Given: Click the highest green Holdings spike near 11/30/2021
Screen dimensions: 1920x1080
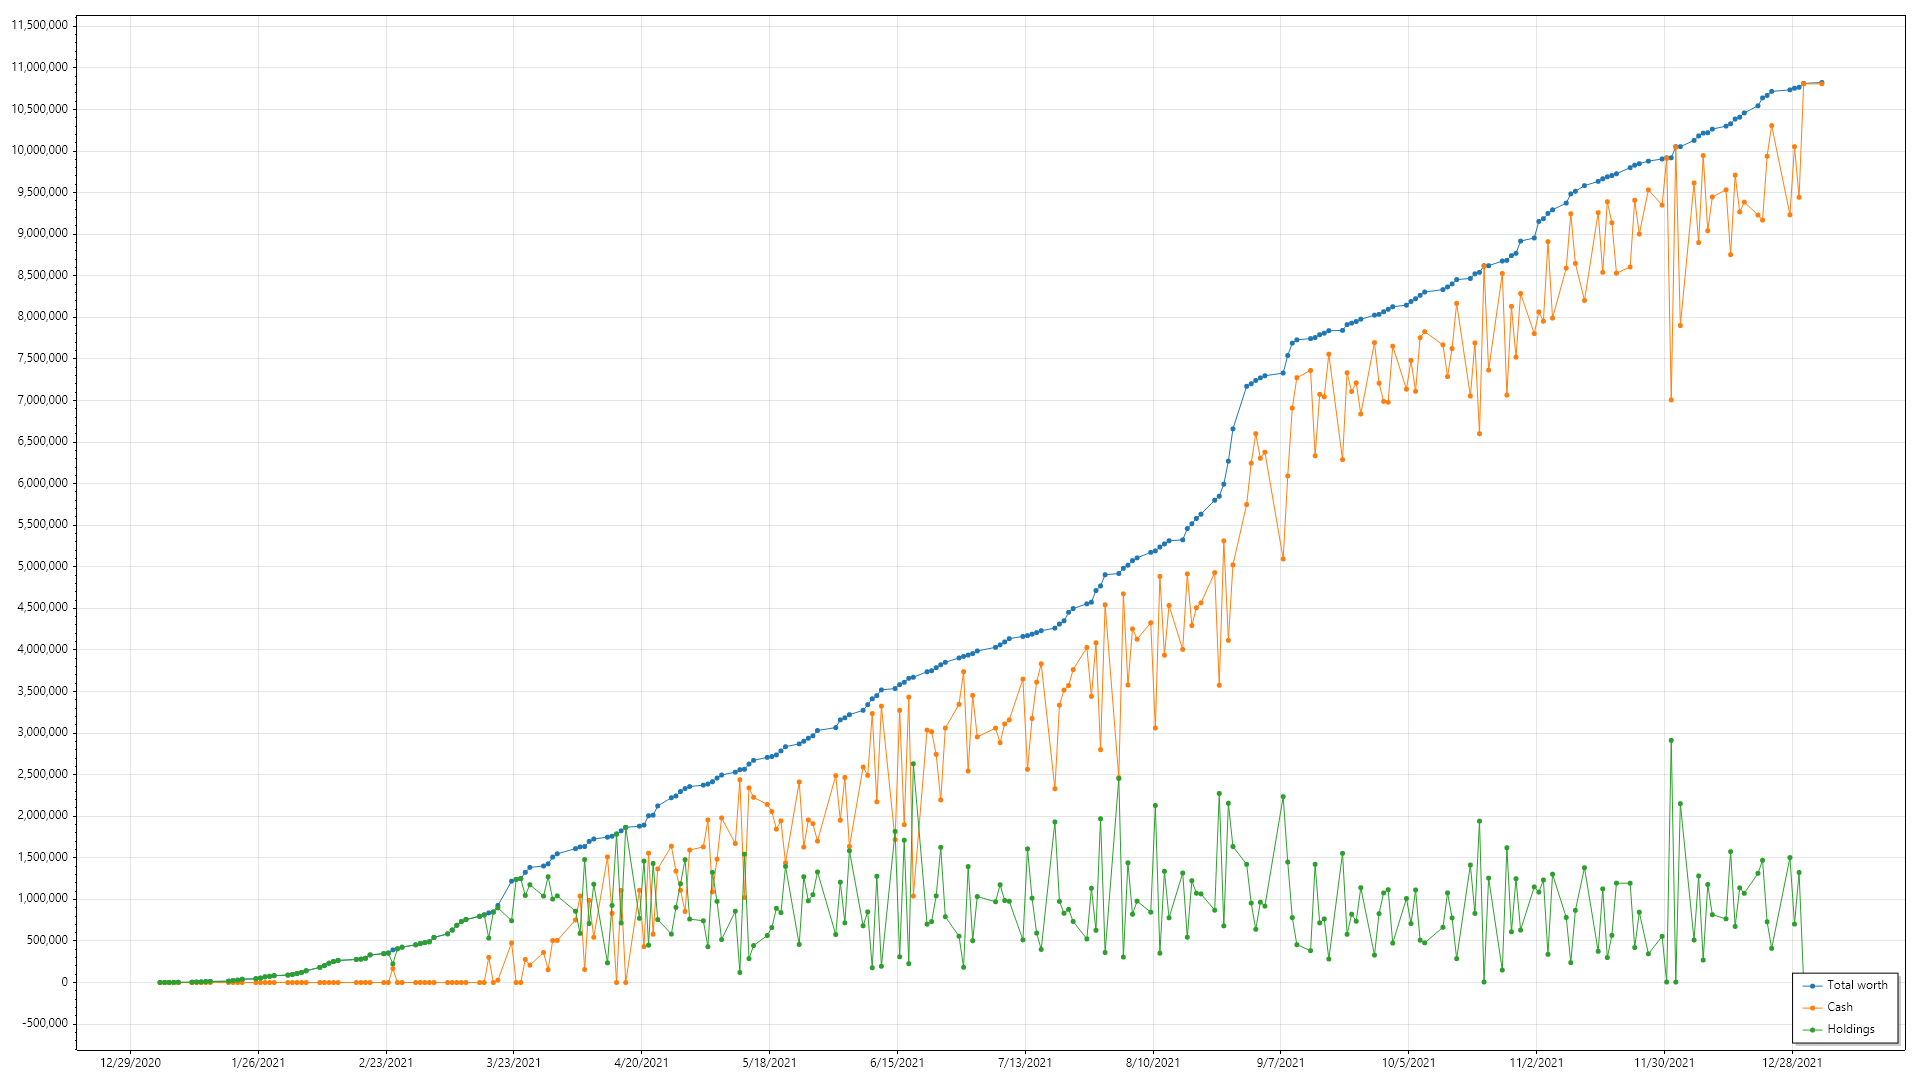Looking at the screenshot, I should pyautogui.click(x=1671, y=741).
